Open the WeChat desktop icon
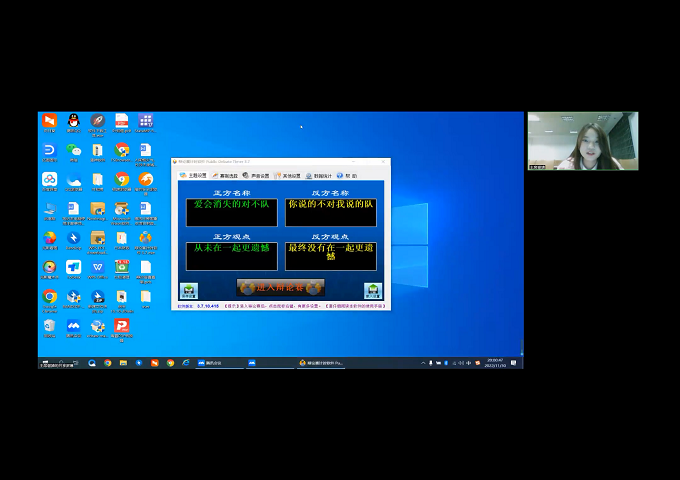Viewport: 680px width, 480px height. pyautogui.click(x=73, y=150)
